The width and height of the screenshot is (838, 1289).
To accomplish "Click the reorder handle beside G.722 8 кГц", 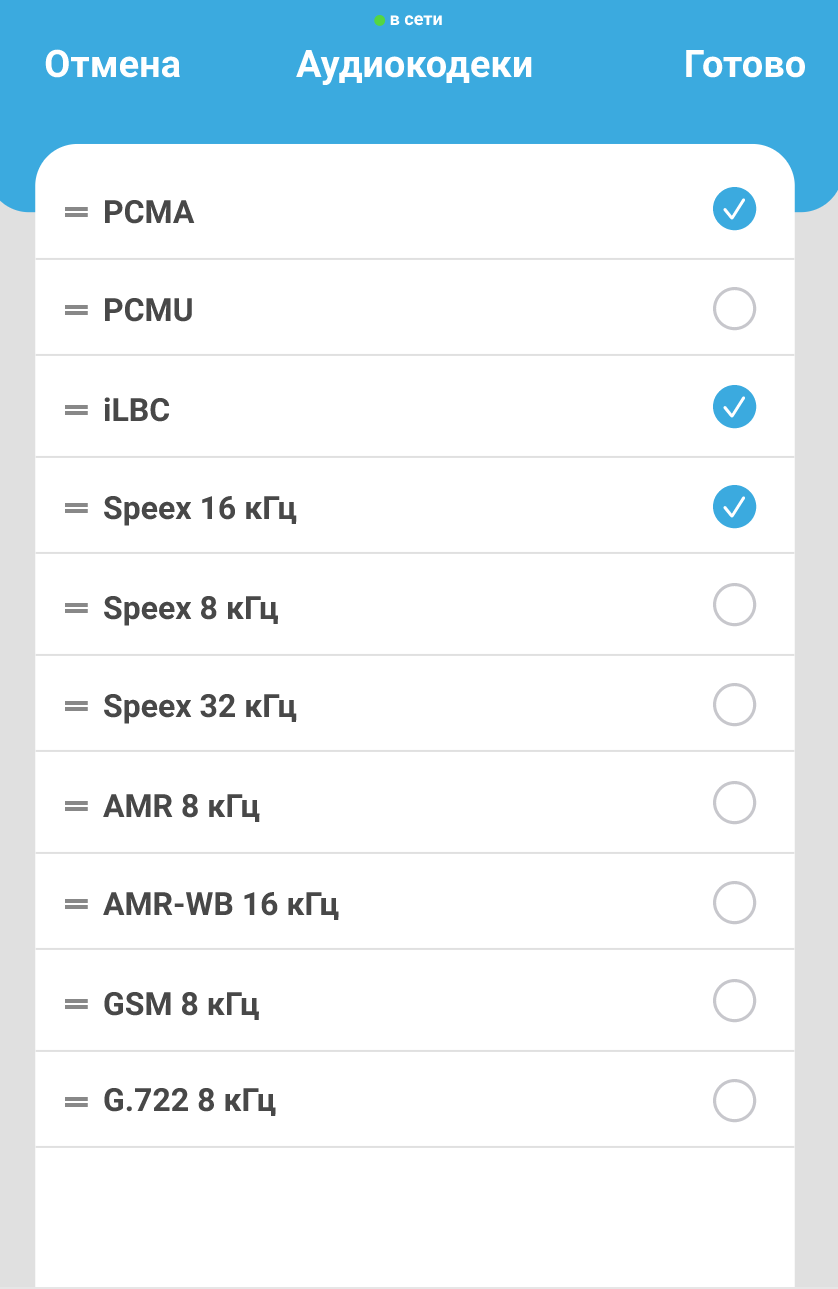I will pos(76,1101).
